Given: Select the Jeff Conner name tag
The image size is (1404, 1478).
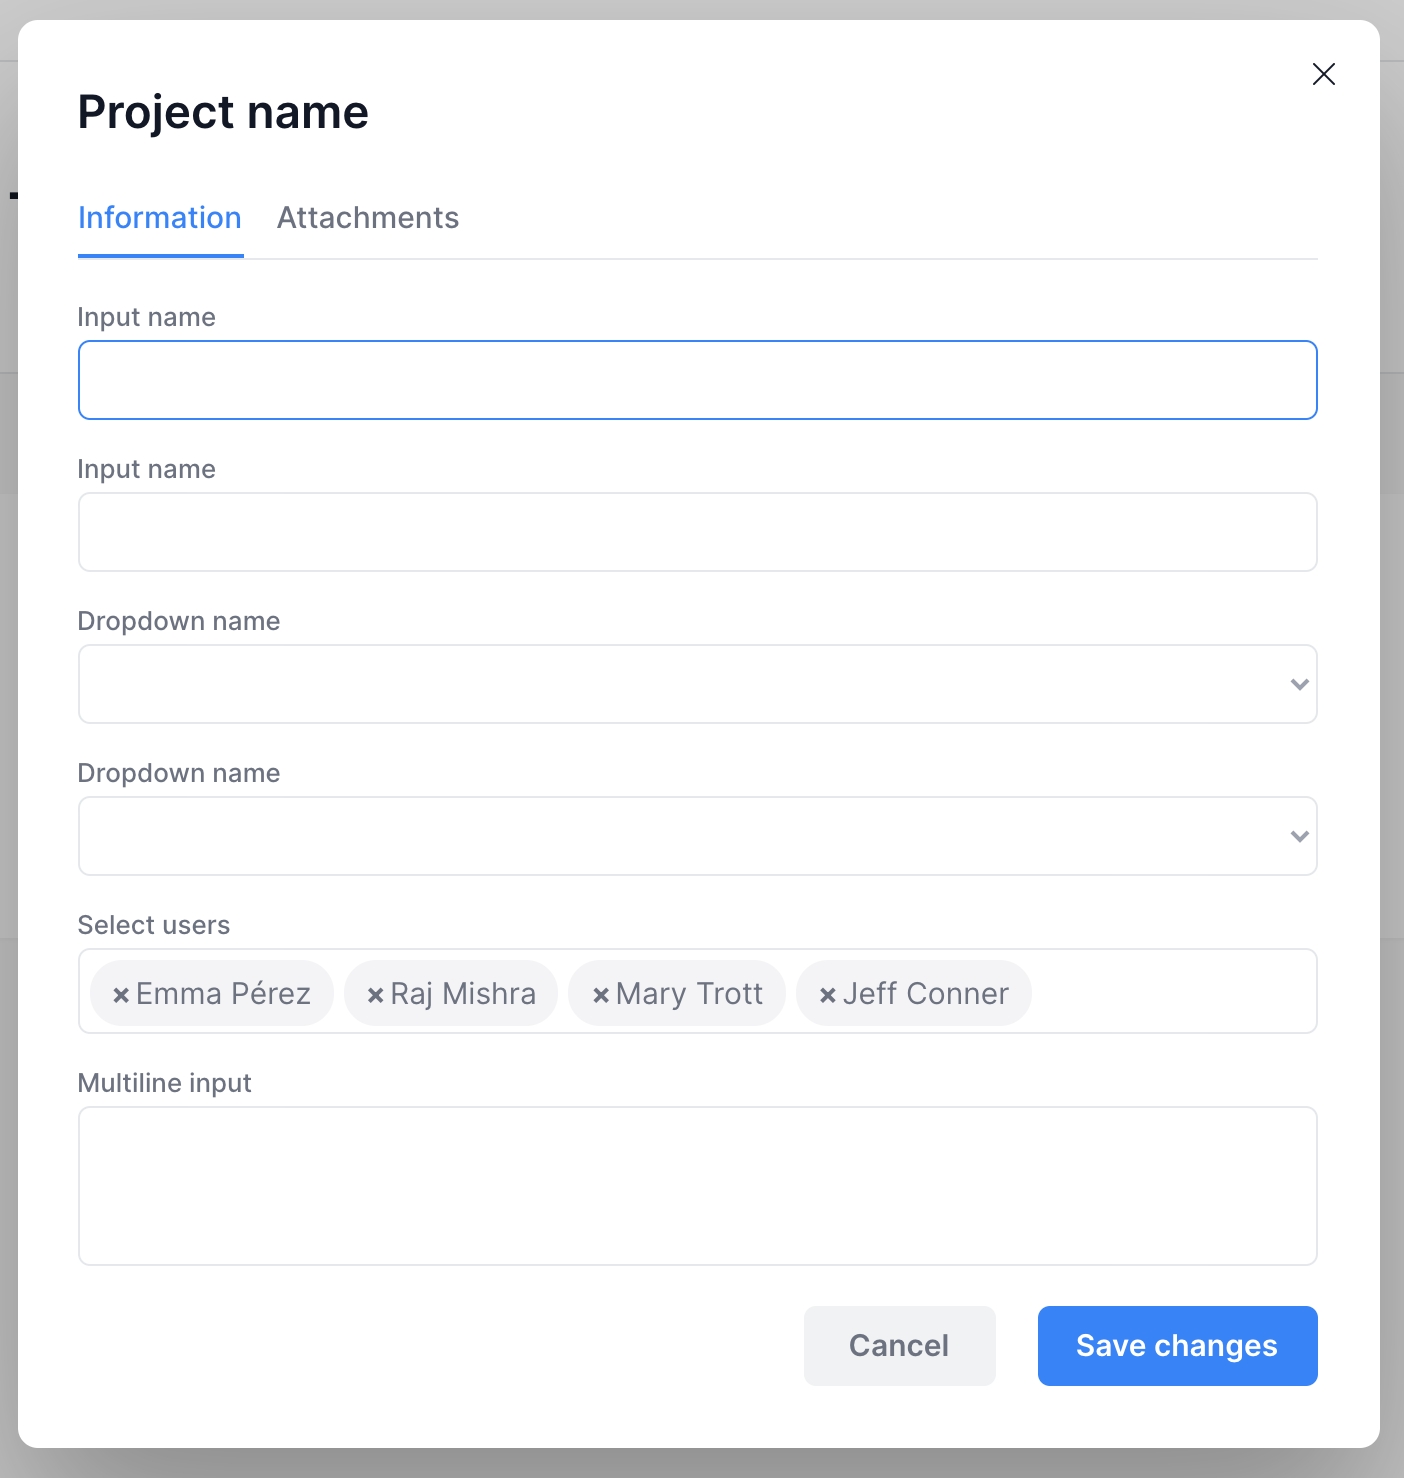Looking at the screenshot, I should [x=925, y=994].
